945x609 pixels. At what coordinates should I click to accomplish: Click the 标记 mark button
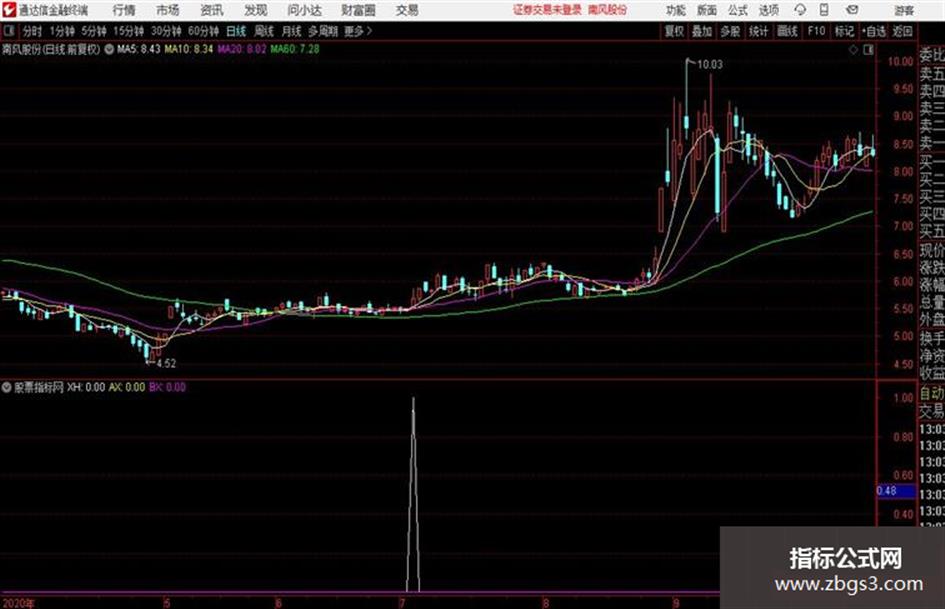coord(844,31)
